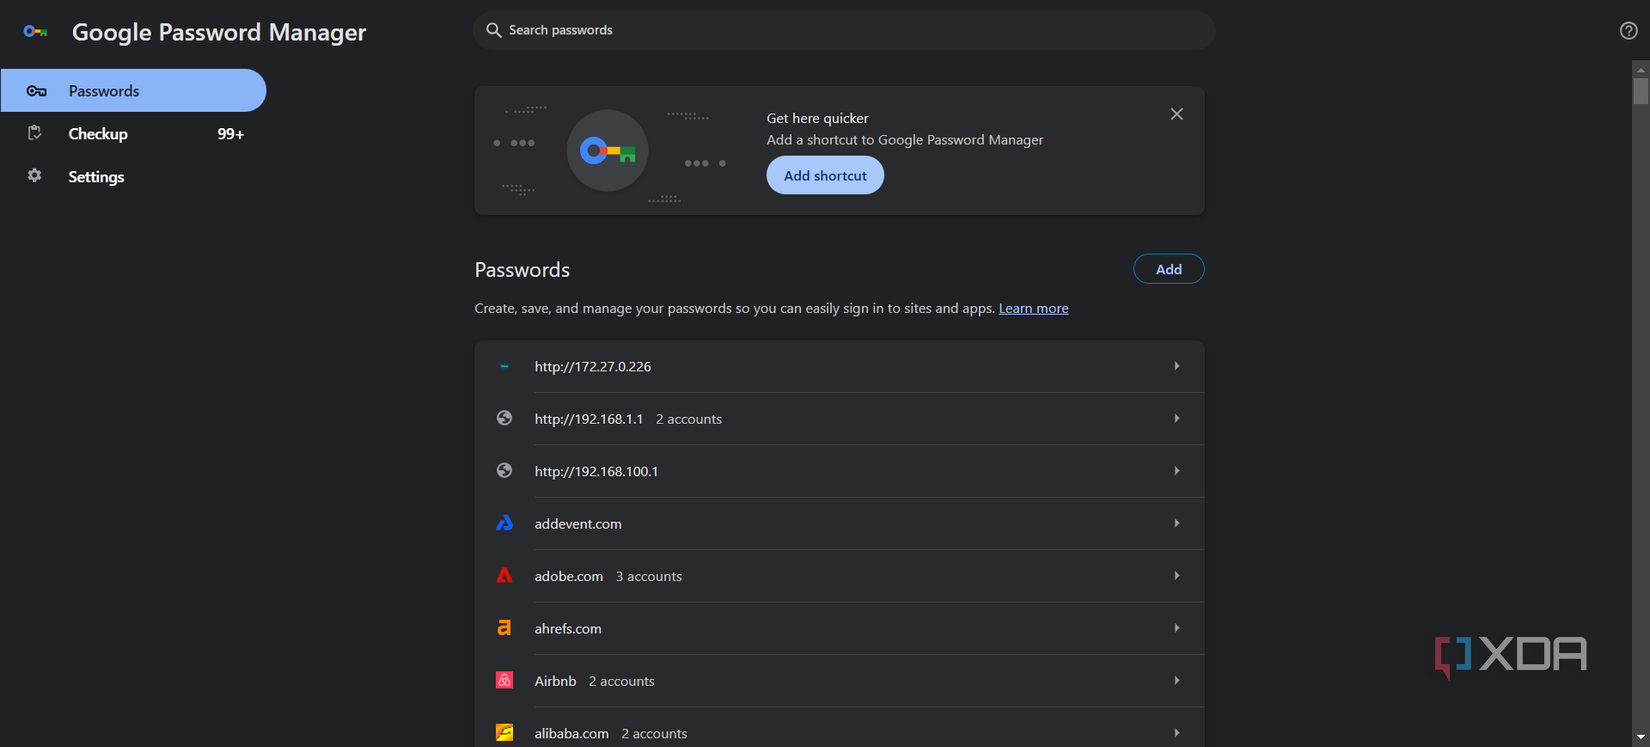Click the Add shortcut button
This screenshot has width=1650, height=747.
click(x=825, y=176)
